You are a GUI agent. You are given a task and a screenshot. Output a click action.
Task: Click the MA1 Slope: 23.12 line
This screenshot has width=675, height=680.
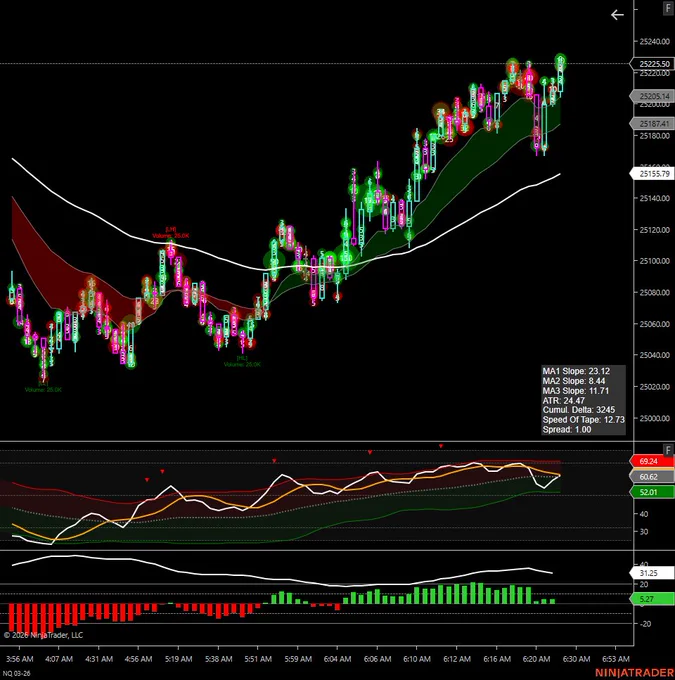click(x=576, y=371)
